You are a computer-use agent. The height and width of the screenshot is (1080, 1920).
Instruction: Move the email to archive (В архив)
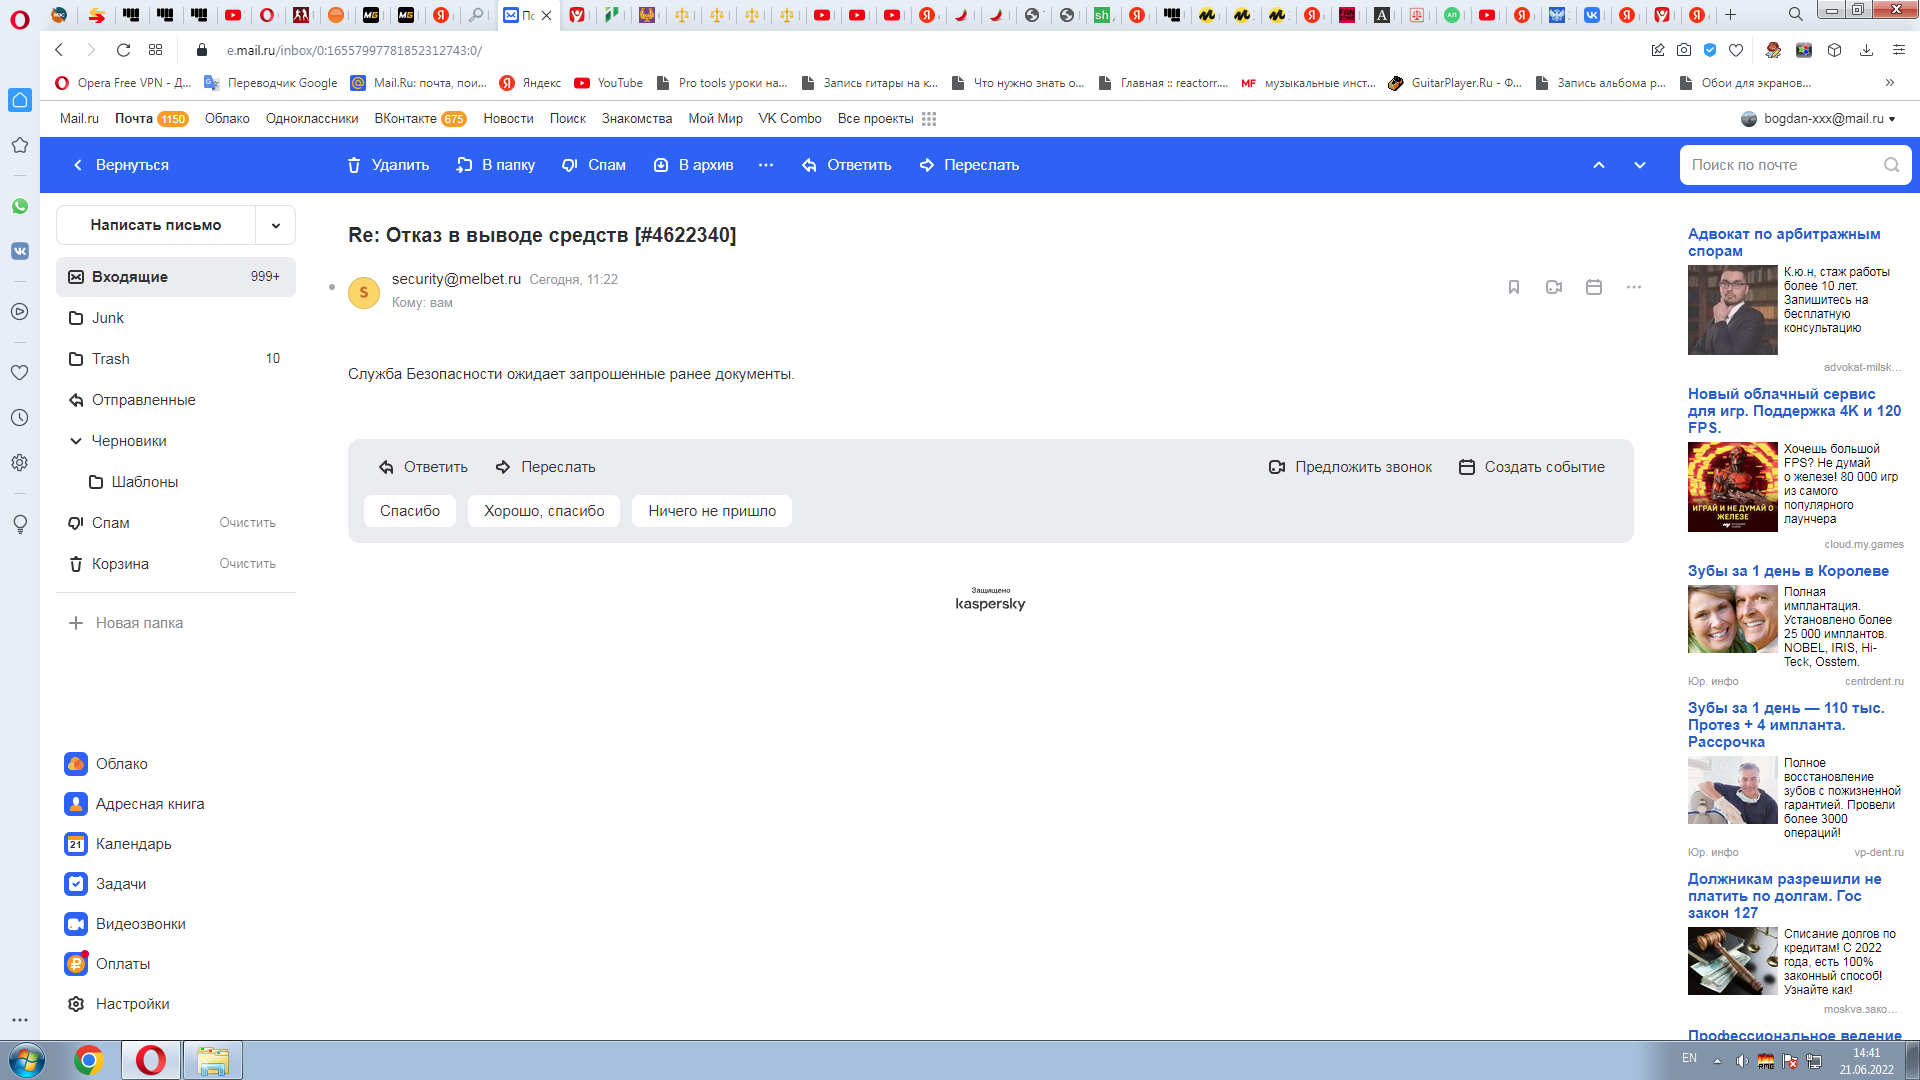tap(693, 165)
